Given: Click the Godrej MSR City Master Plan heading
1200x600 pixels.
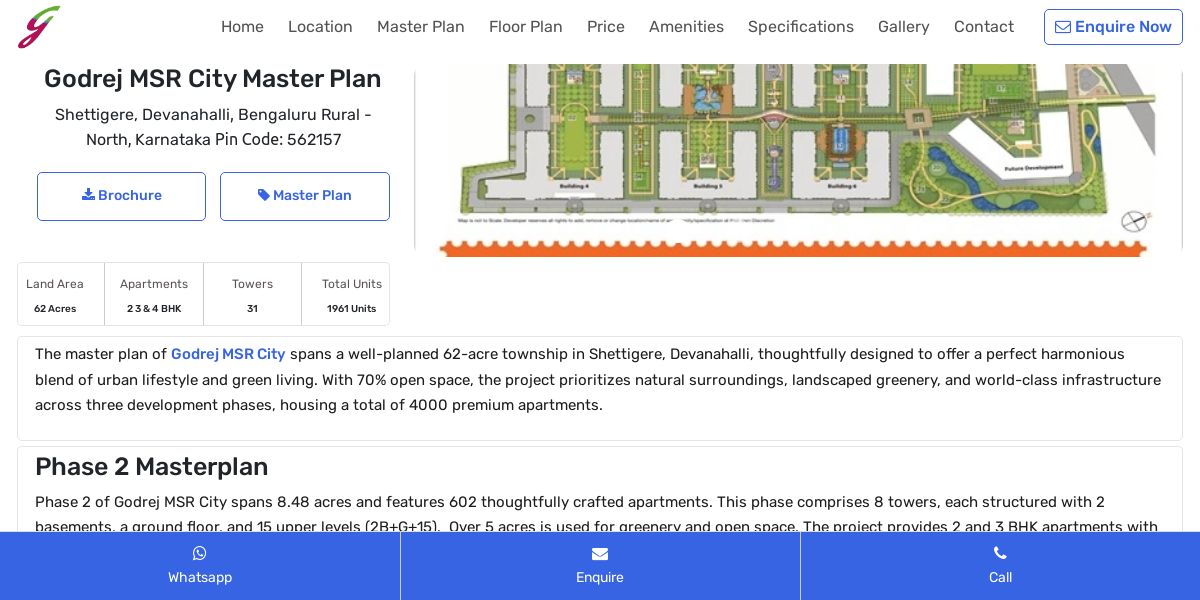Looking at the screenshot, I should 213,78.
